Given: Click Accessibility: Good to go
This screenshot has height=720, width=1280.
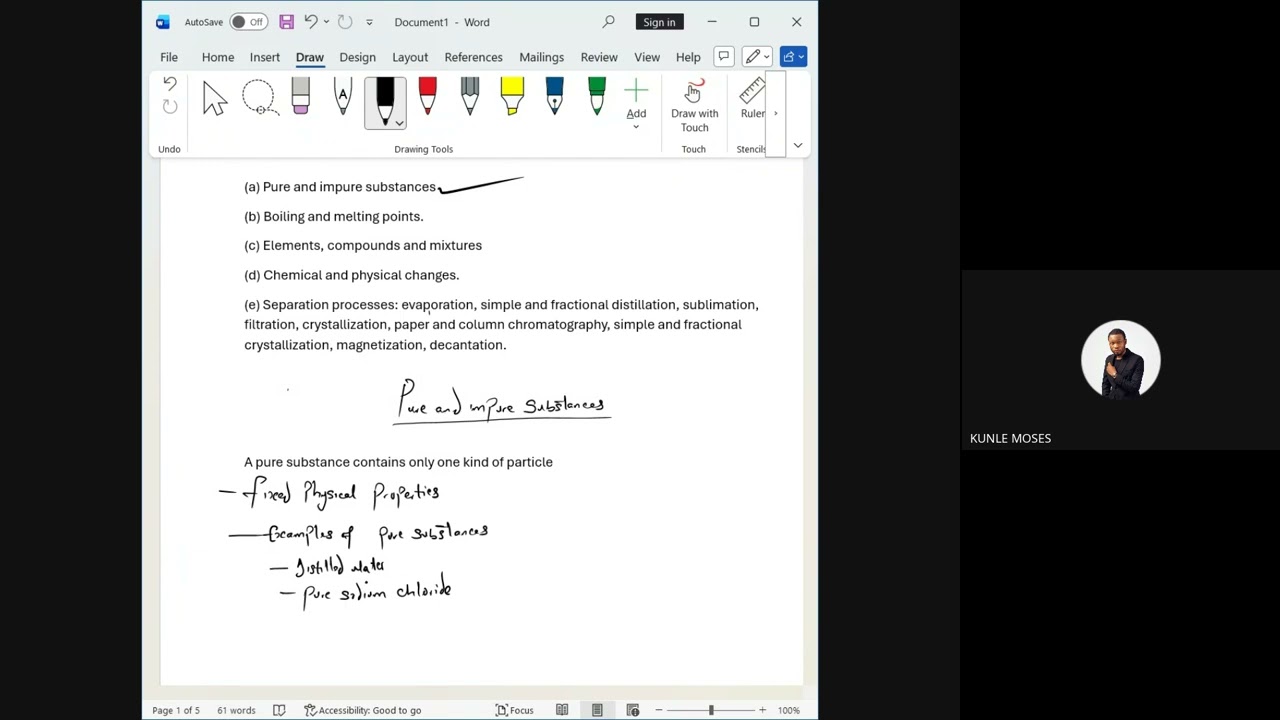Looking at the screenshot, I should click(x=362, y=710).
